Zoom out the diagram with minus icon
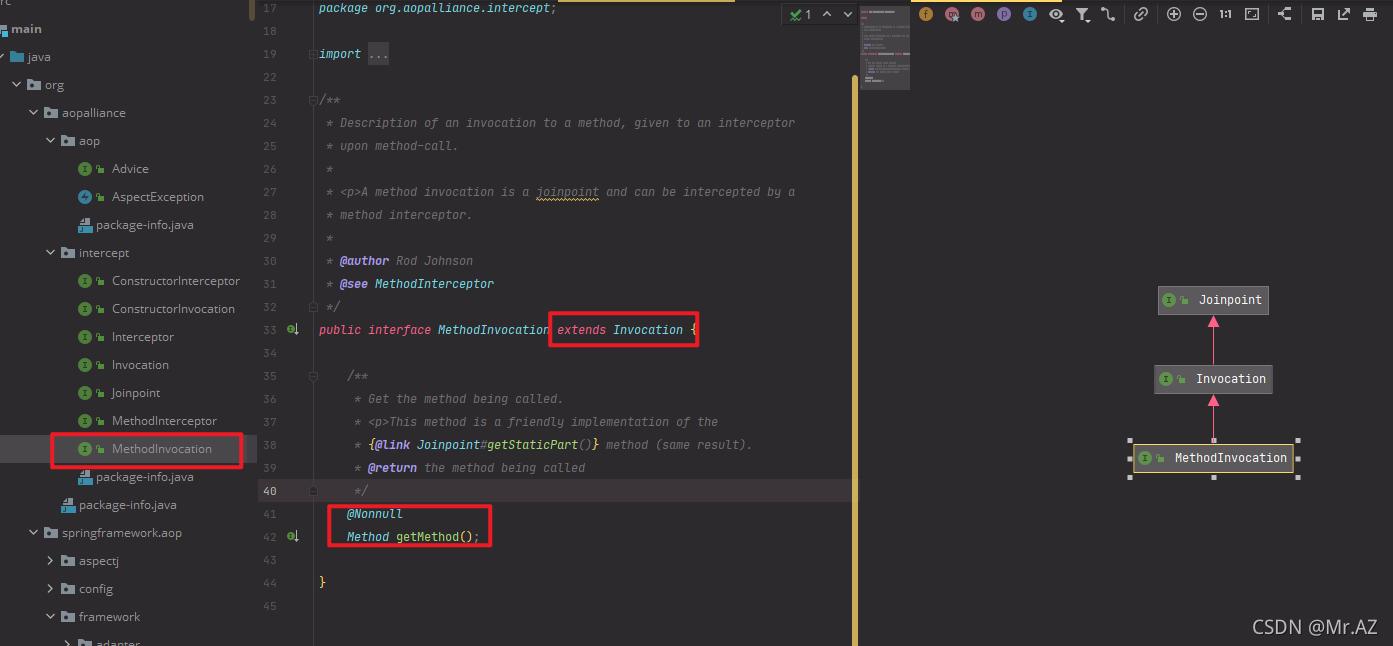Image resolution: width=1393 pixels, height=646 pixels. [x=1200, y=14]
